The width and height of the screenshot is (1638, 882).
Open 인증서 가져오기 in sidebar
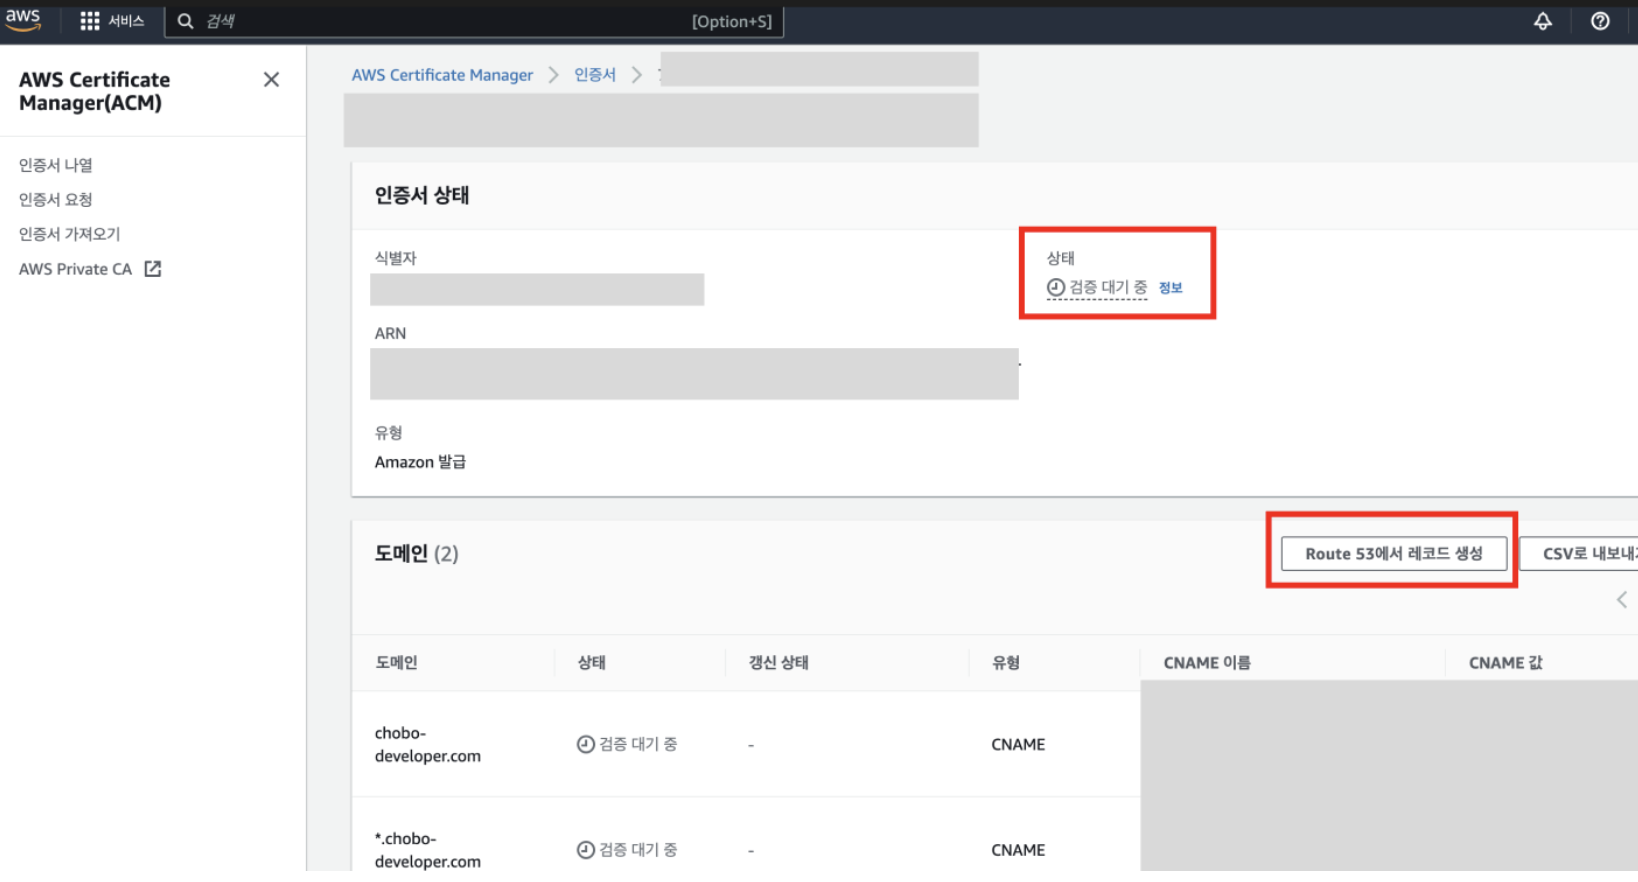pos(70,234)
